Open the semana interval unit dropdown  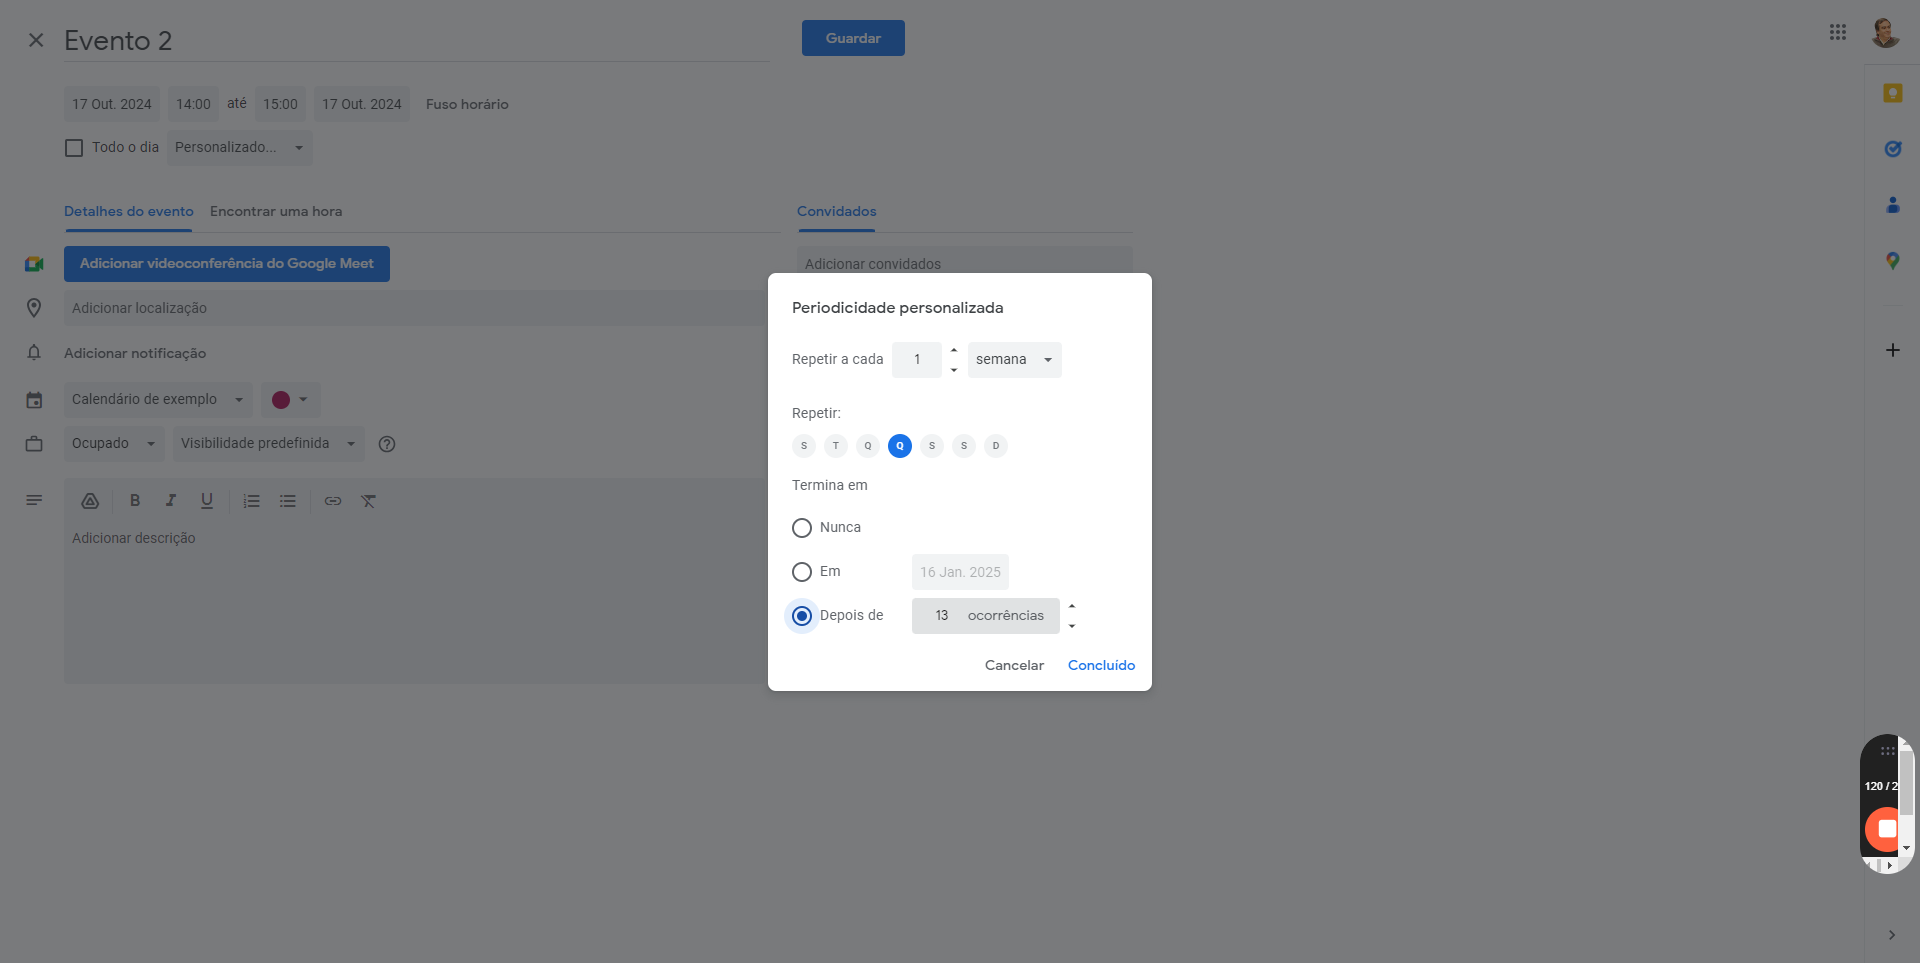(x=1015, y=360)
